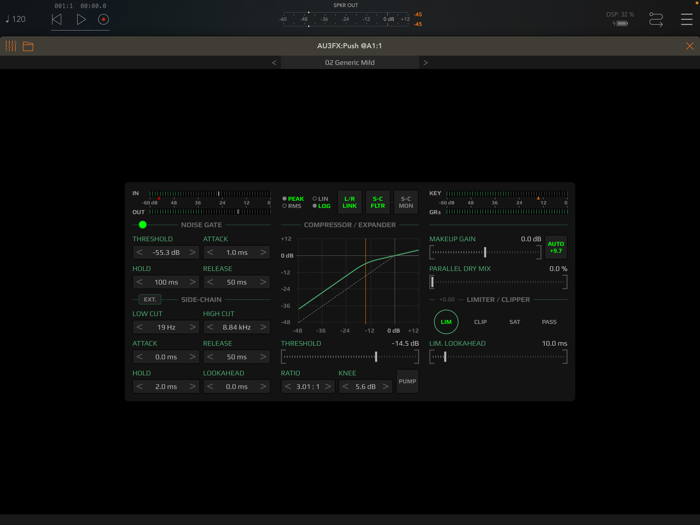Close the AU3FX:Push plugin panel
The width and height of the screenshot is (700, 525).
coord(690,46)
